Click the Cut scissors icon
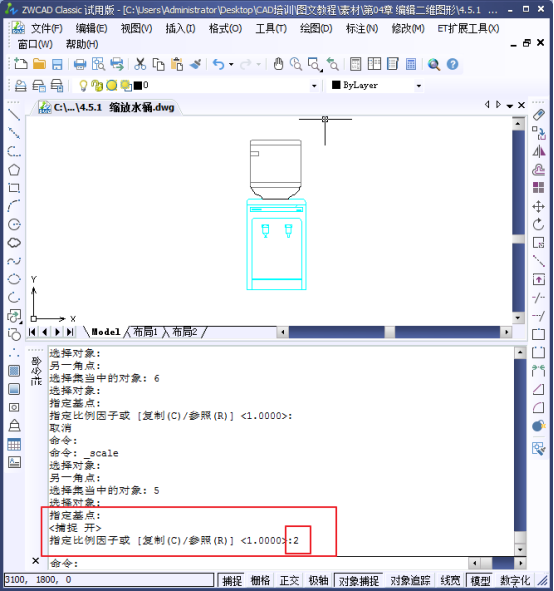Viewport: 554px width, 591px height. (140, 64)
